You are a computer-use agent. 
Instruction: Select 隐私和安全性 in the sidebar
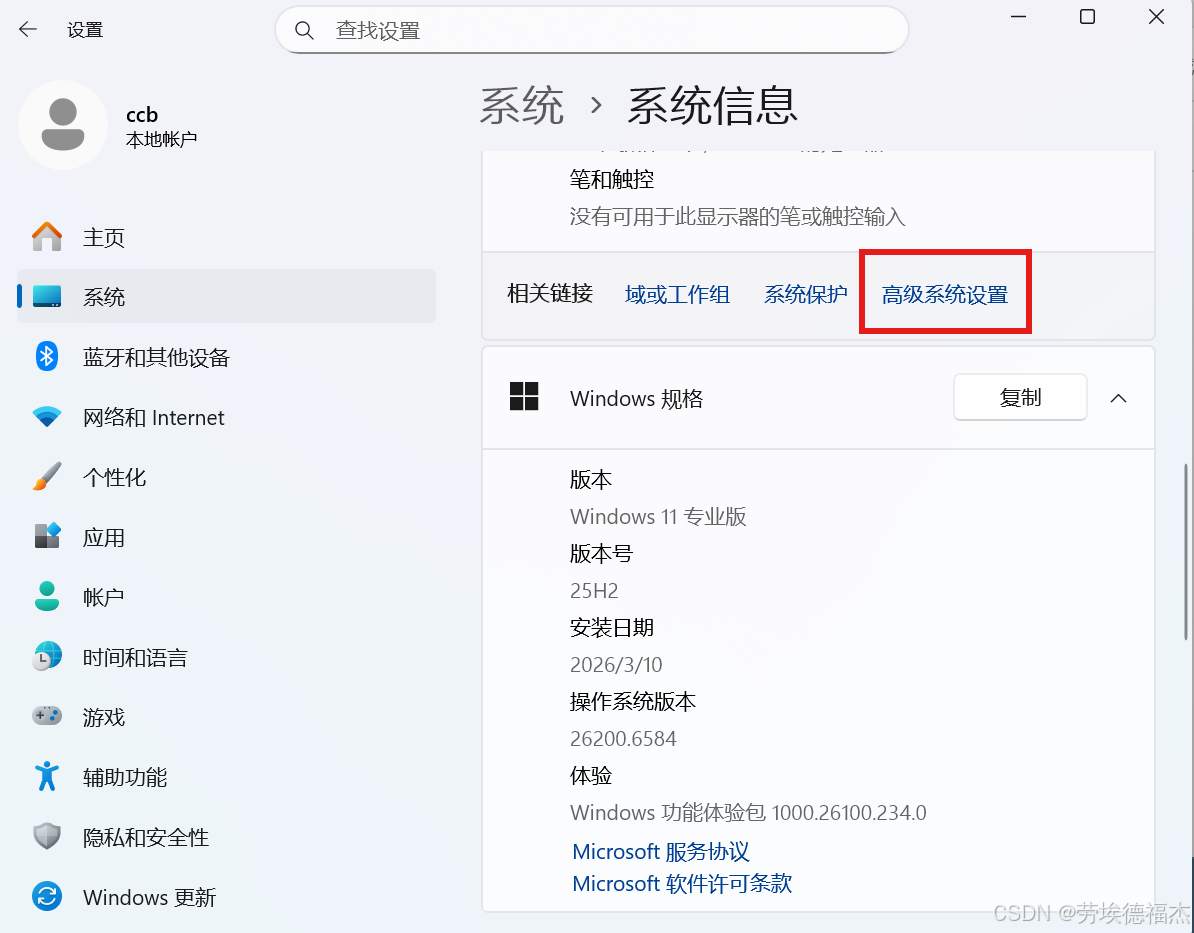226,836
